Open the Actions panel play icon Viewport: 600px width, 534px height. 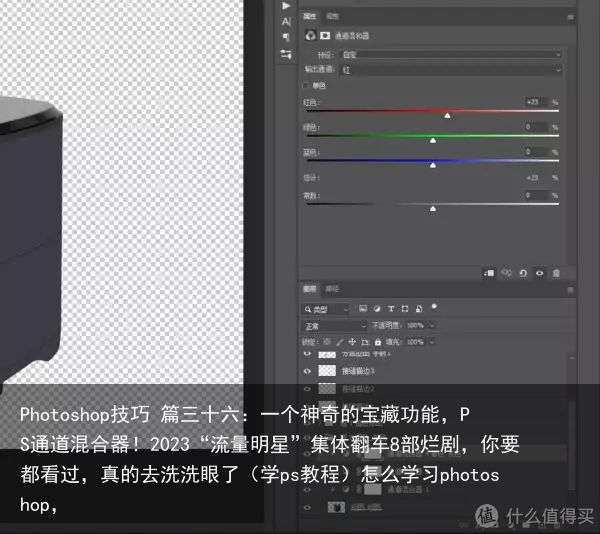pyautogui.click(x=286, y=6)
